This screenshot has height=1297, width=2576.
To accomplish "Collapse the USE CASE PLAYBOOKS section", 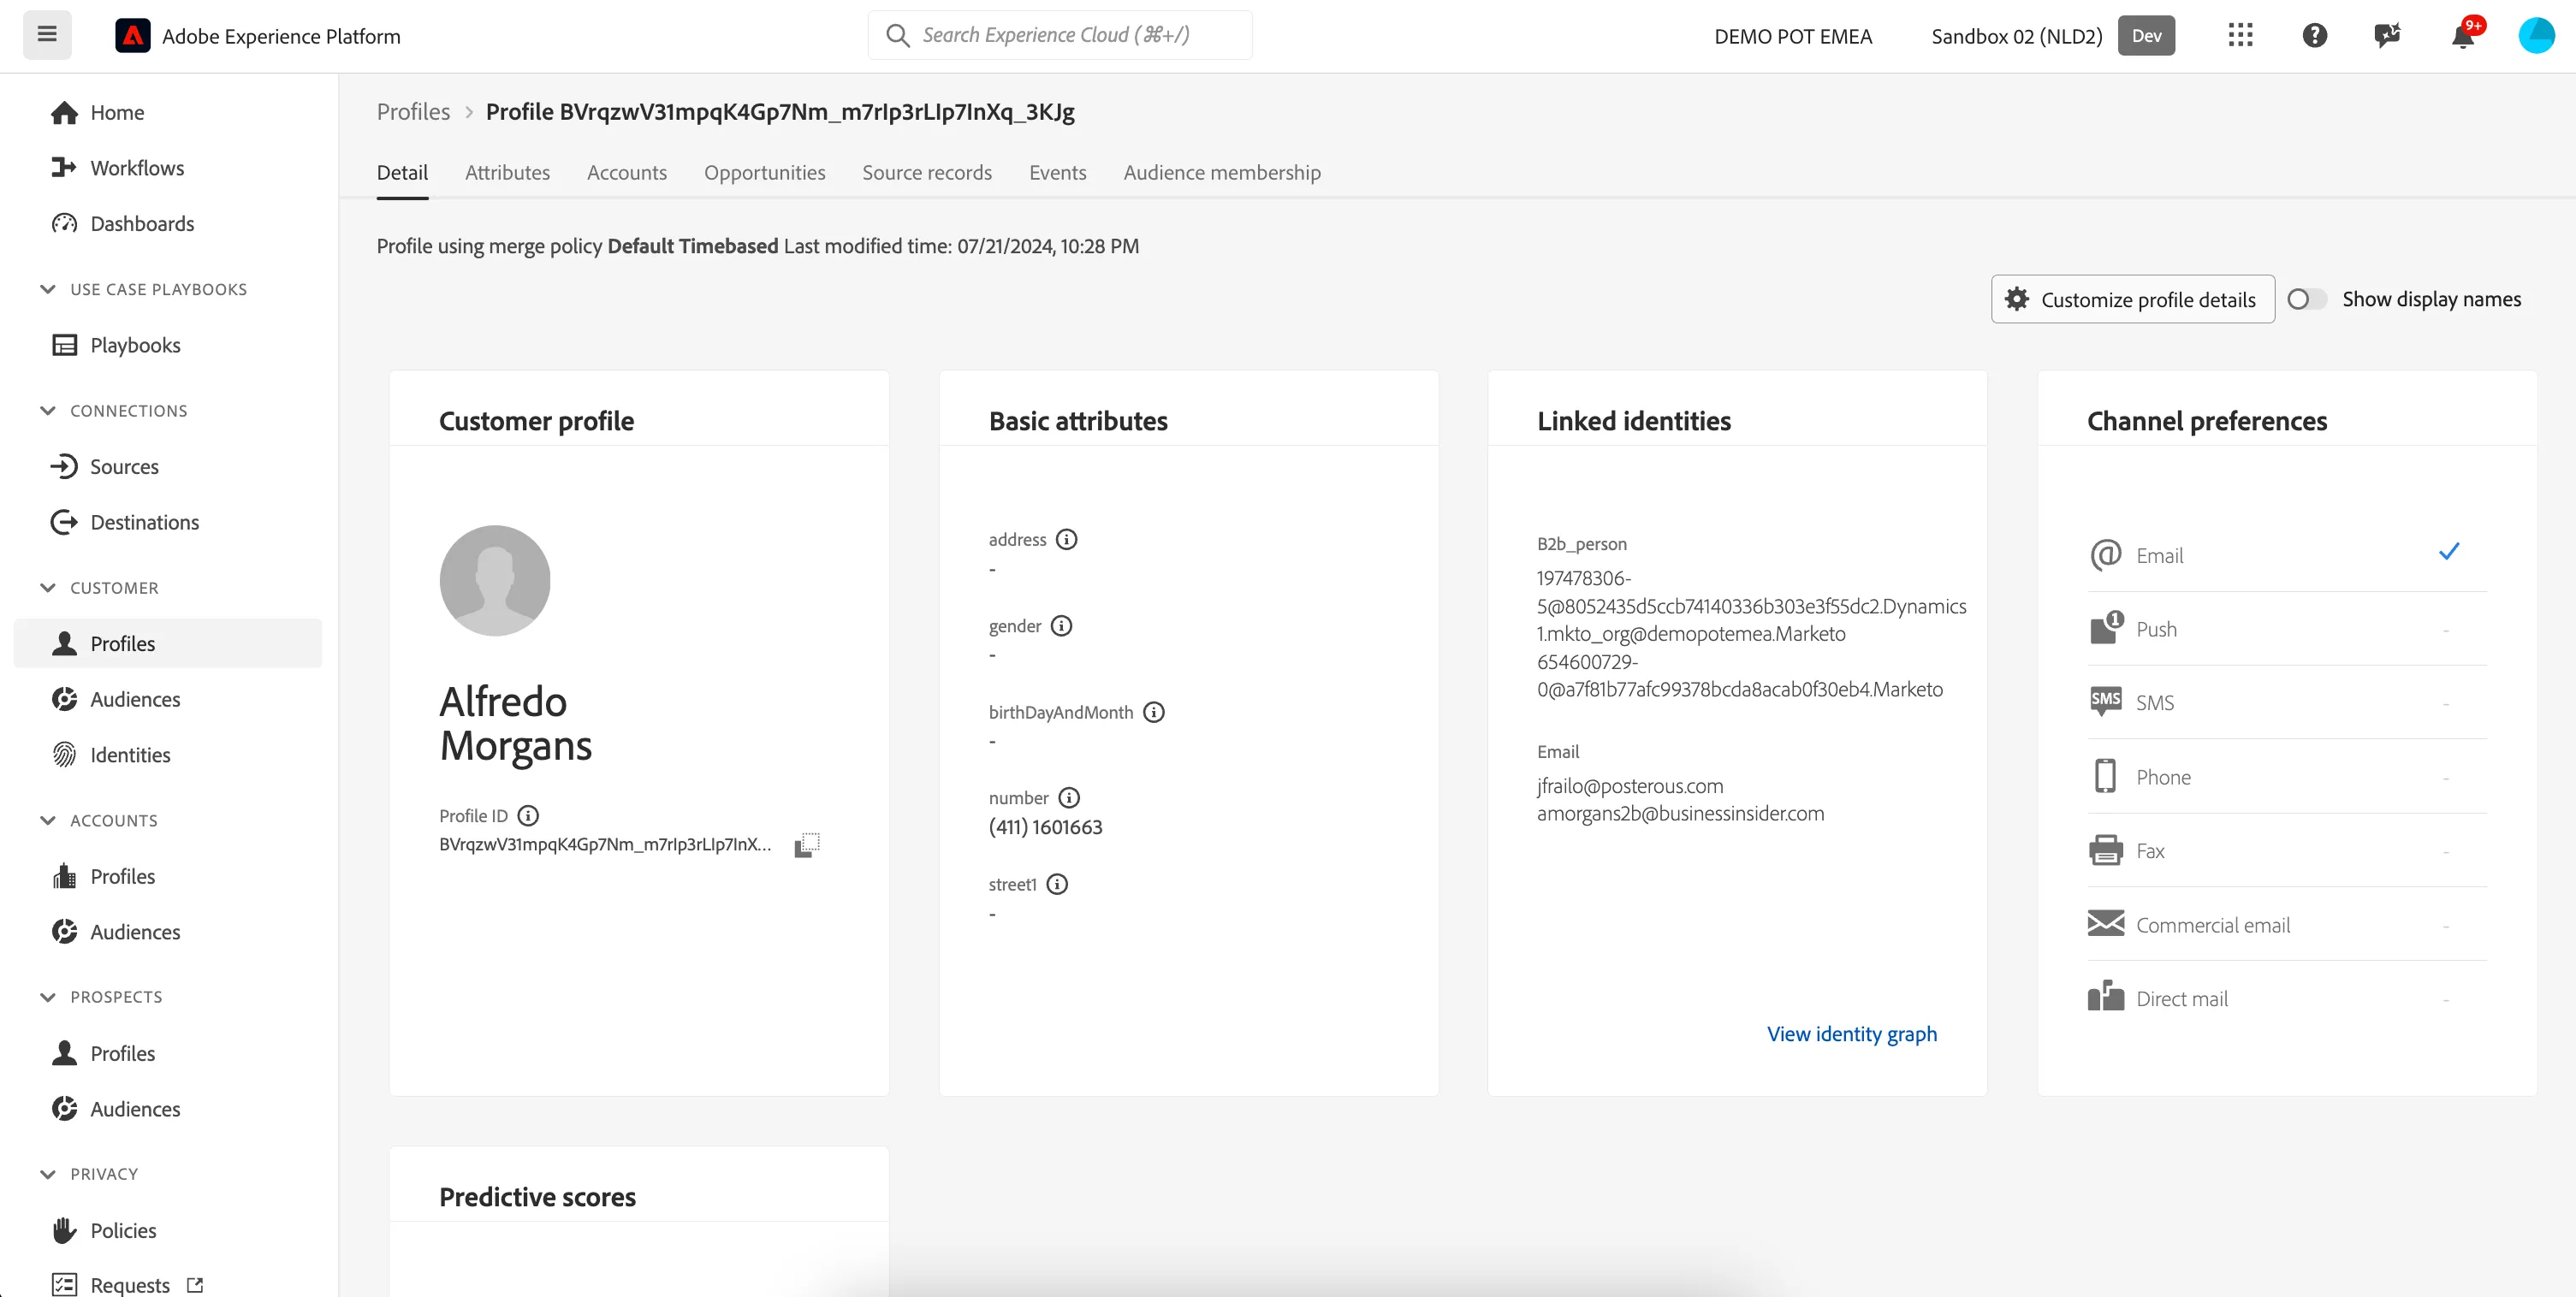I will pyautogui.click(x=47, y=289).
